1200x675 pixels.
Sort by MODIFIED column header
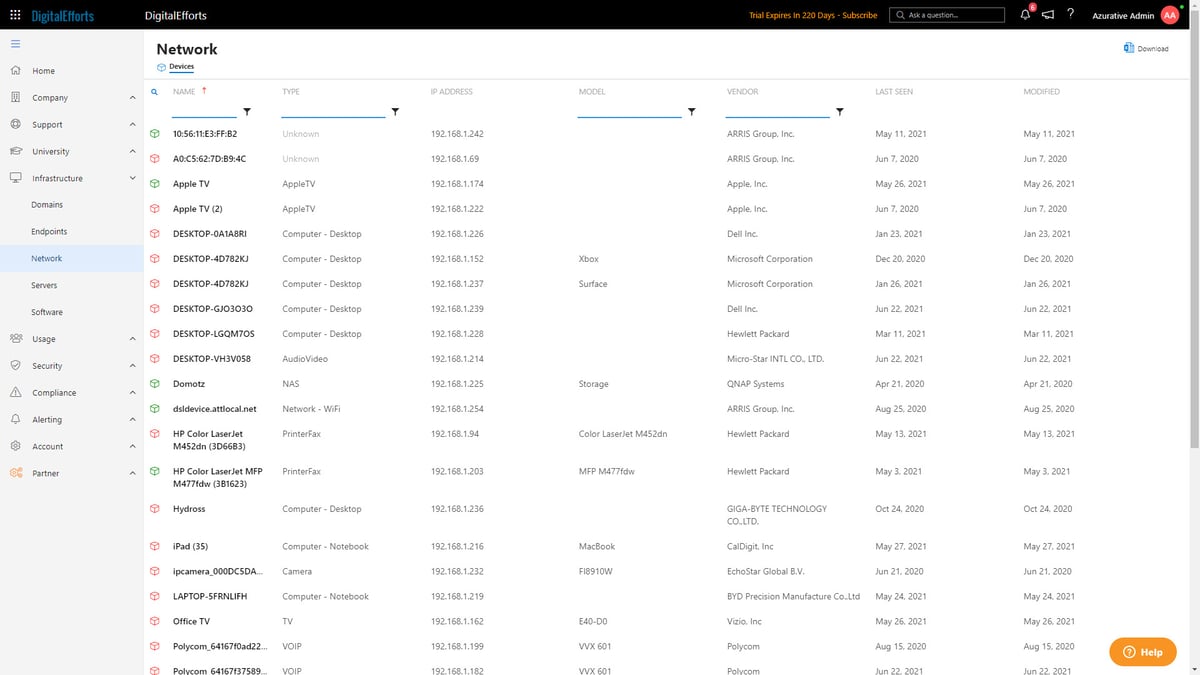click(1042, 92)
